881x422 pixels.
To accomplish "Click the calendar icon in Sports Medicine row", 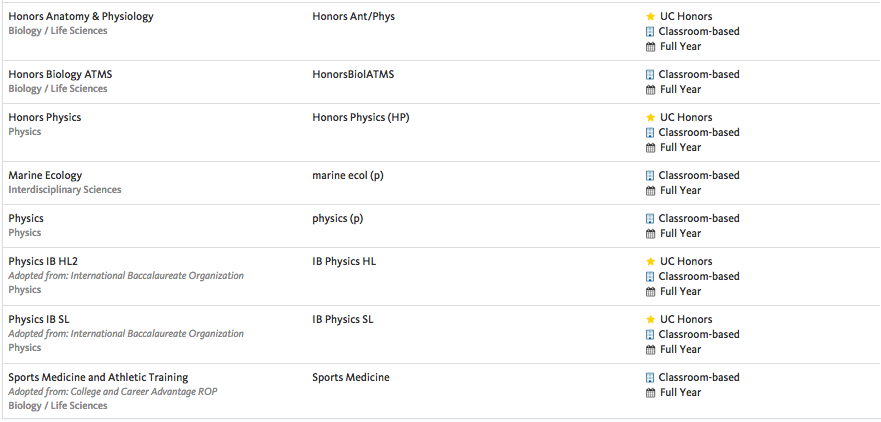I will [651, 393].
